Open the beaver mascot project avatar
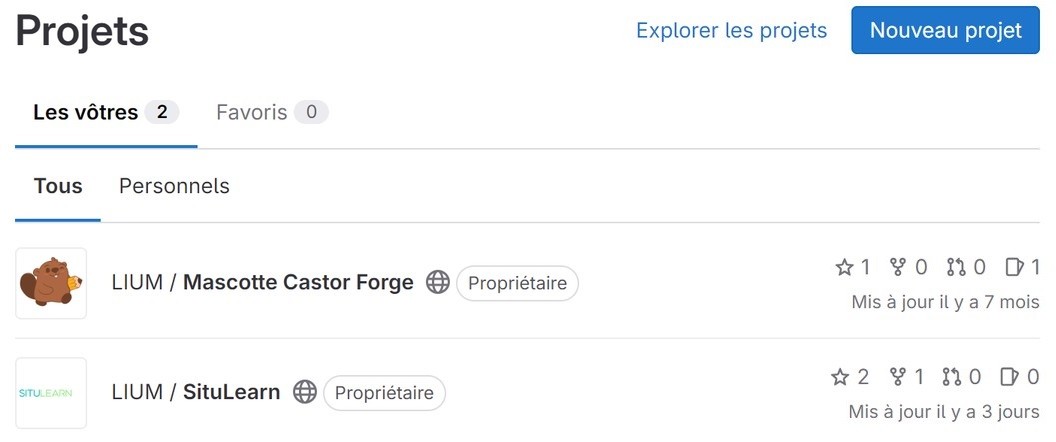The image size is (1056, 442). pyautogui.click(x=51, y=283)
